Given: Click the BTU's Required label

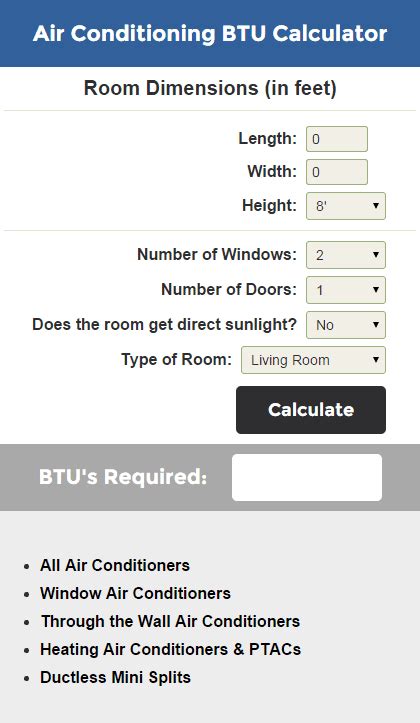Looking at the screenshot, I should pyautogui.click(x=123, y=477).
